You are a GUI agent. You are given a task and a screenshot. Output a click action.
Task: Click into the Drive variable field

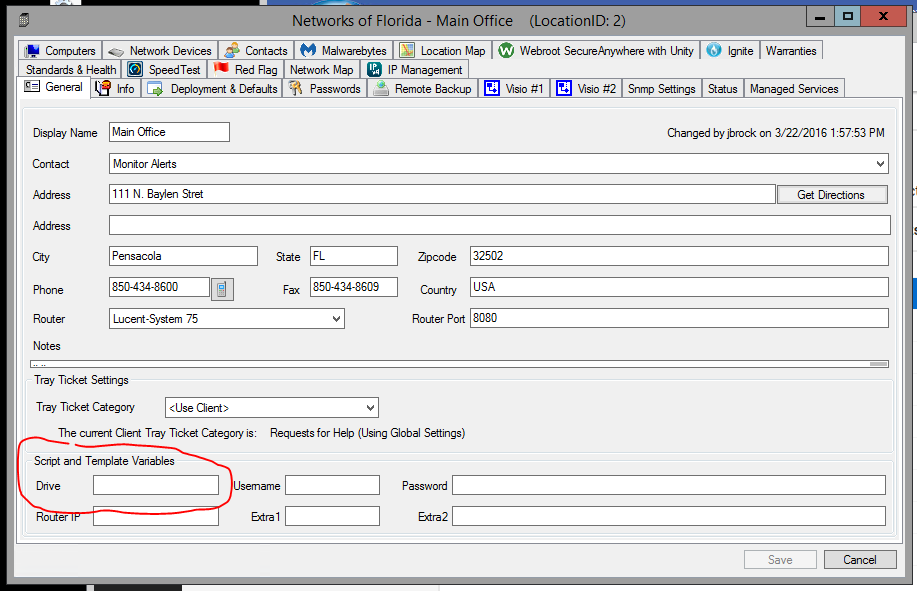click(x=155, y=486)
